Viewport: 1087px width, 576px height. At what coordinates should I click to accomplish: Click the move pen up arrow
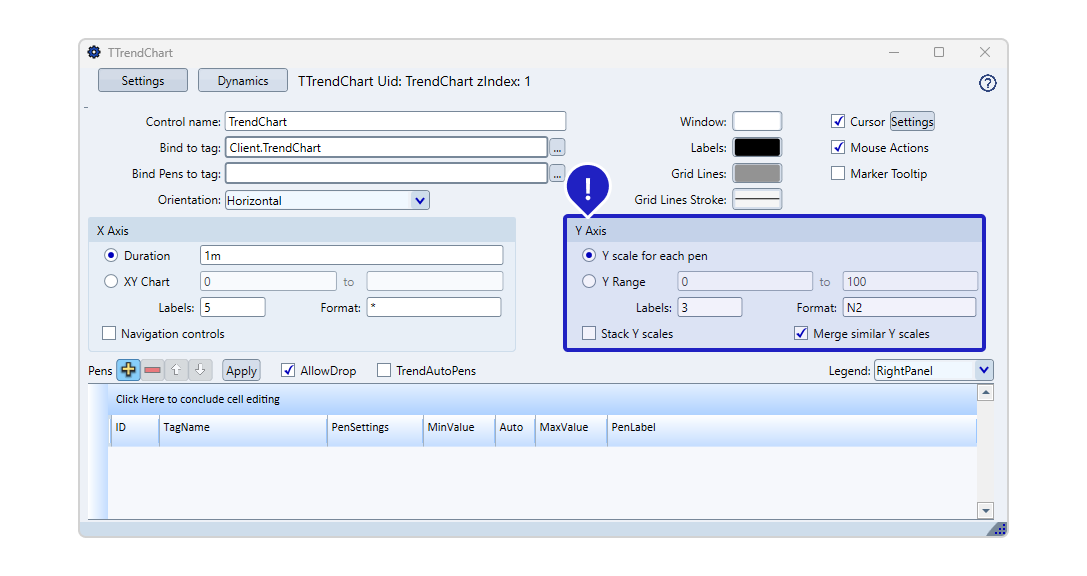click(176, 370)
